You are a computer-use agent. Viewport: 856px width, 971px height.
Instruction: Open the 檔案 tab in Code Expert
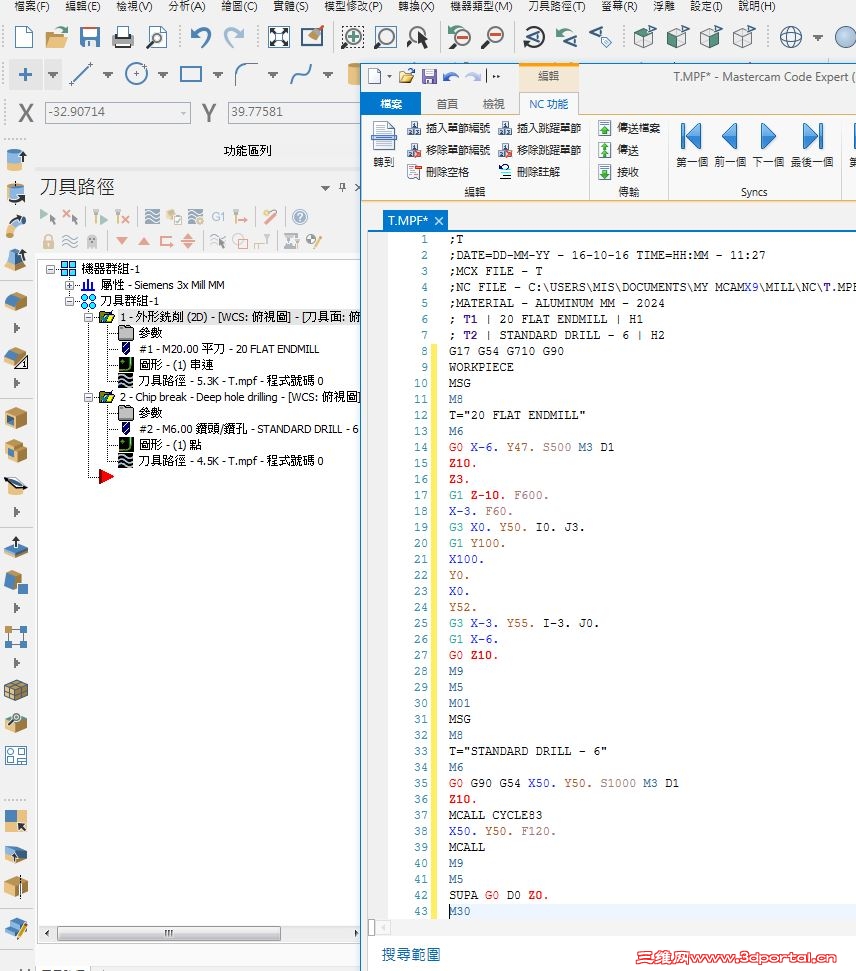point(391,104)
